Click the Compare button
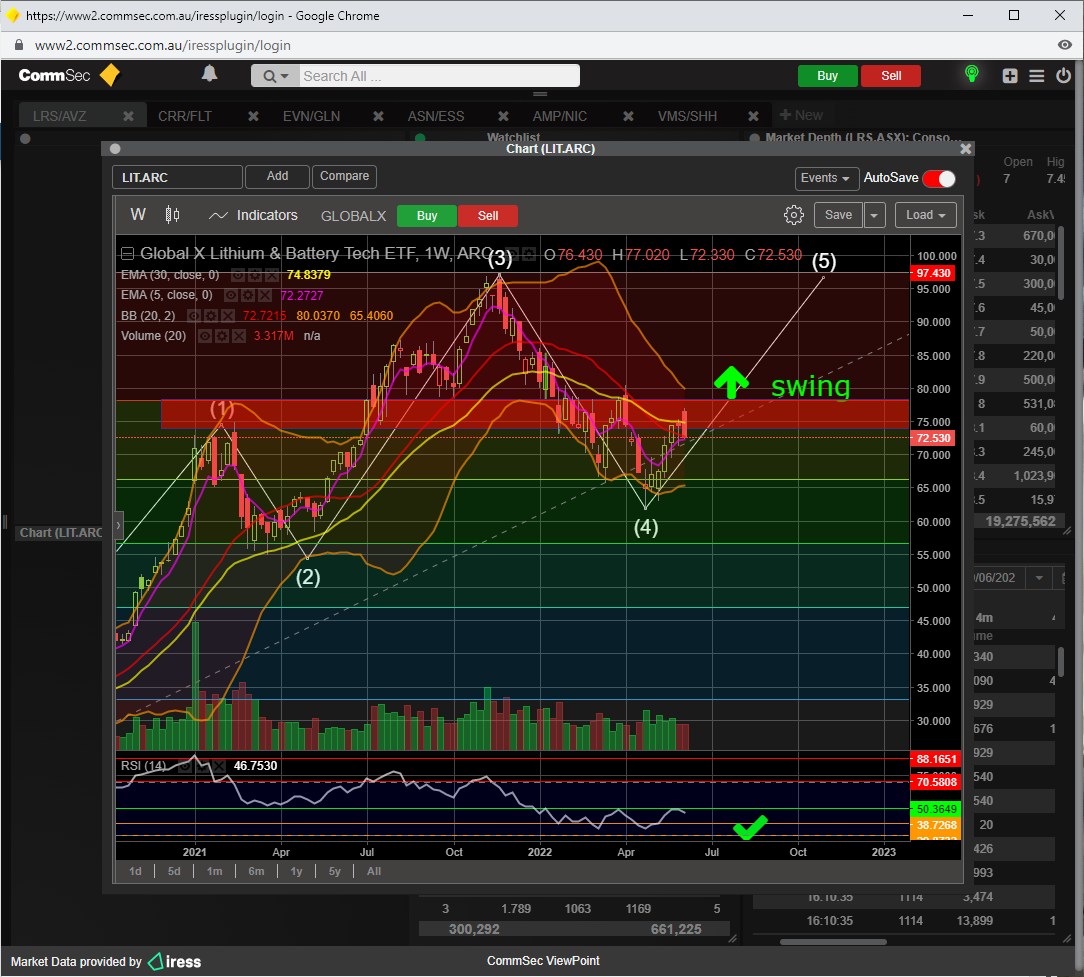 pyautogui.click(x=344, y=176)
